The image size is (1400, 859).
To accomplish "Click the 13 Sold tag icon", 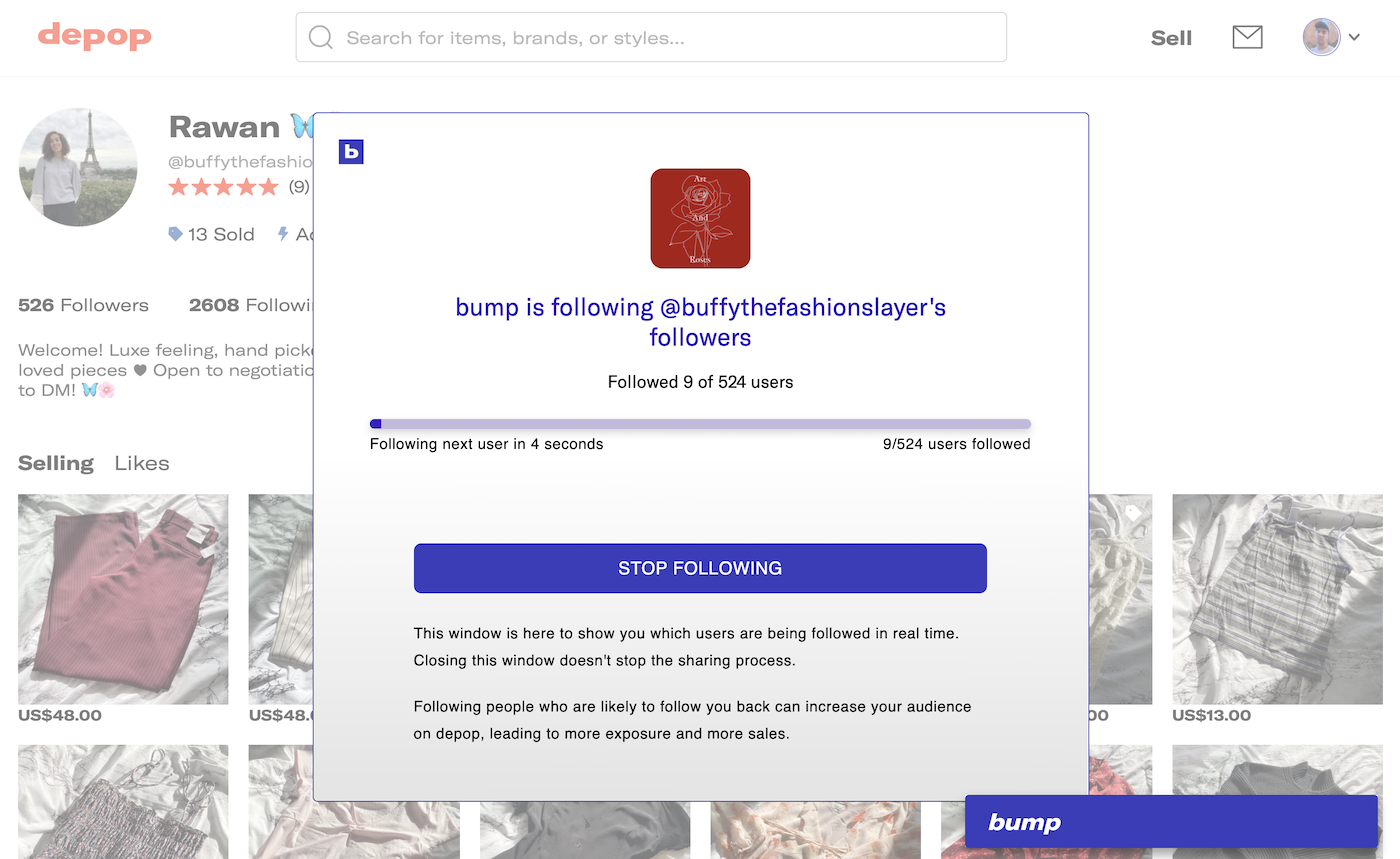I will coord(176,234).
